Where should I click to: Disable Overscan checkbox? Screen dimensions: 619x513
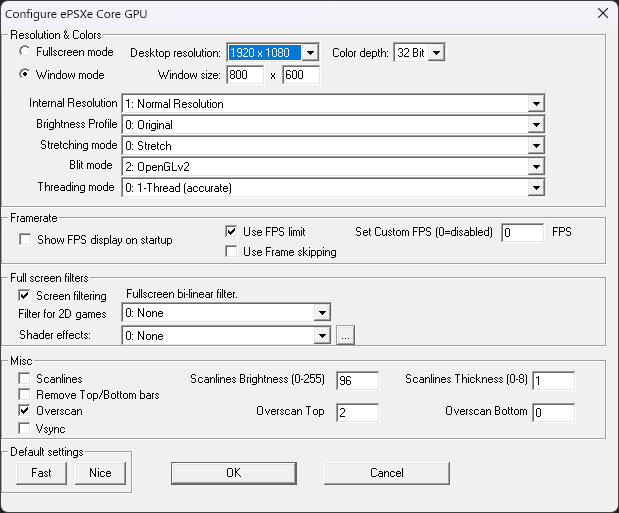tap(24, 411)
